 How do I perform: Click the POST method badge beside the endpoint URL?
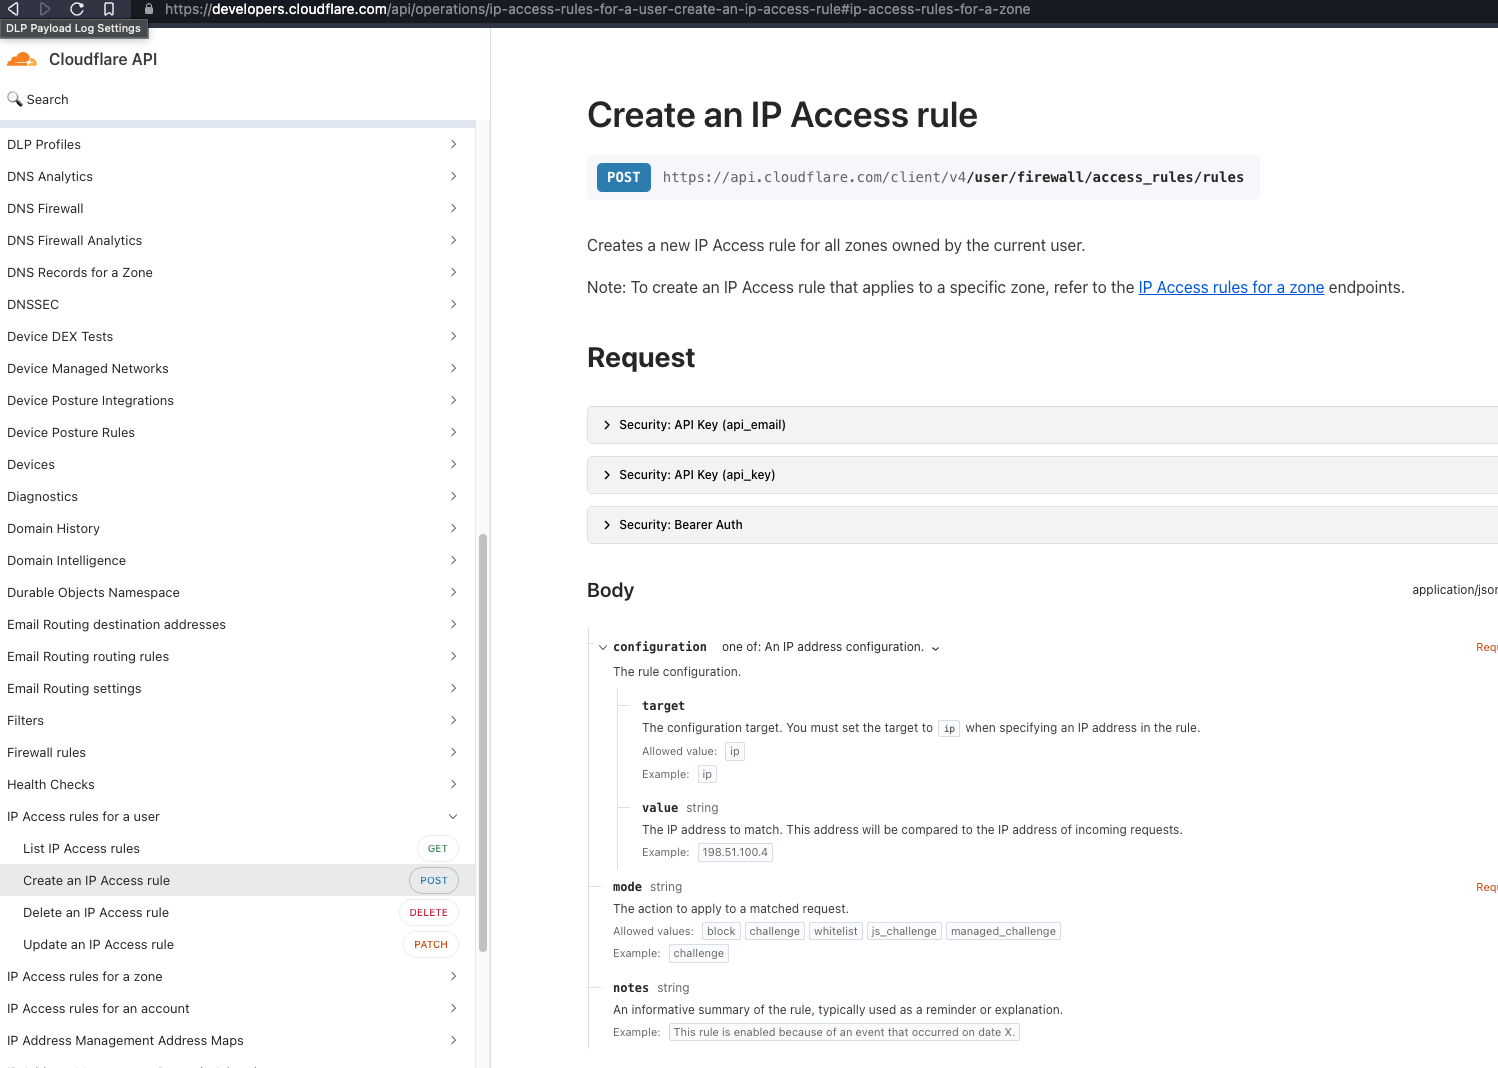click(x=623, y=177)
